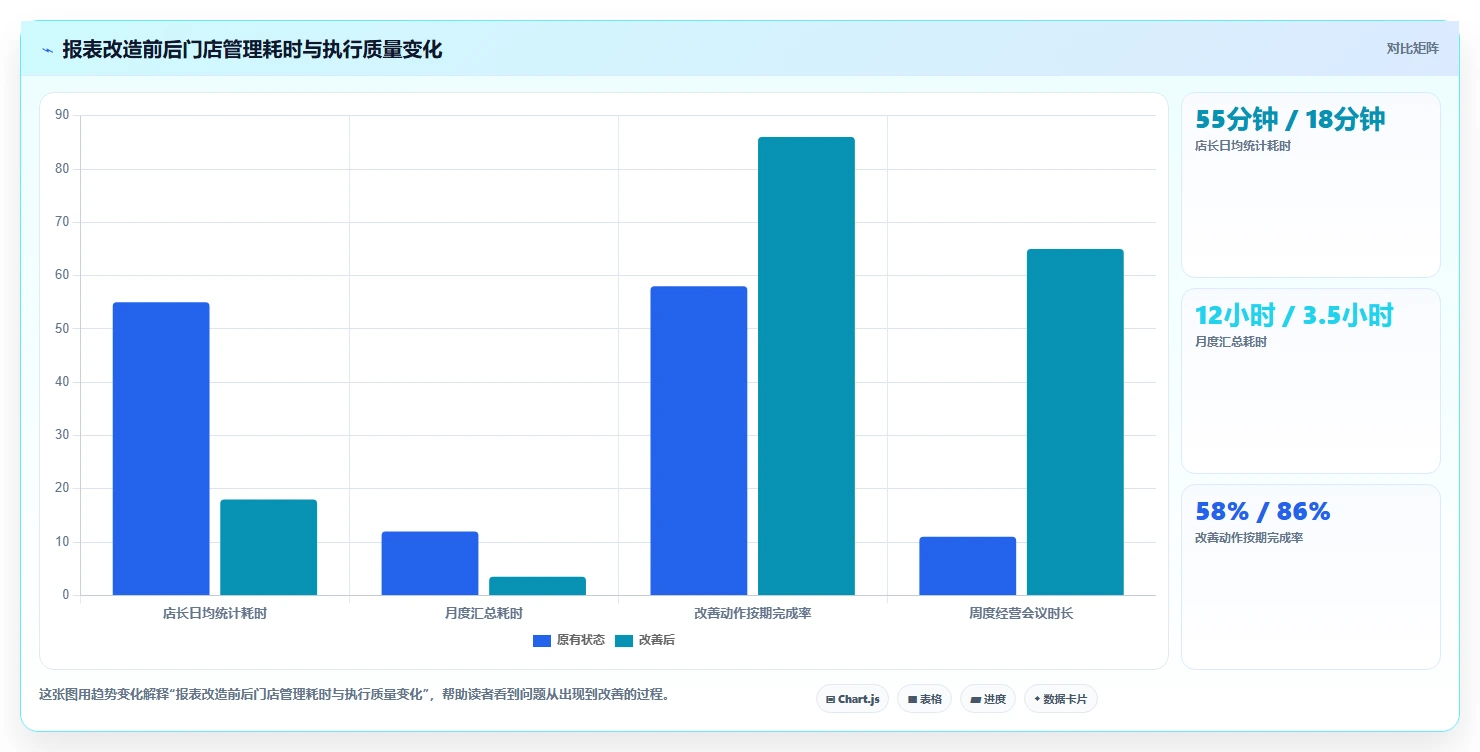Click the 月度汇总耗时 card caption
The height and width of the screenshot is (752, 1480).
pyautogui.click(x=1231, y=342)
